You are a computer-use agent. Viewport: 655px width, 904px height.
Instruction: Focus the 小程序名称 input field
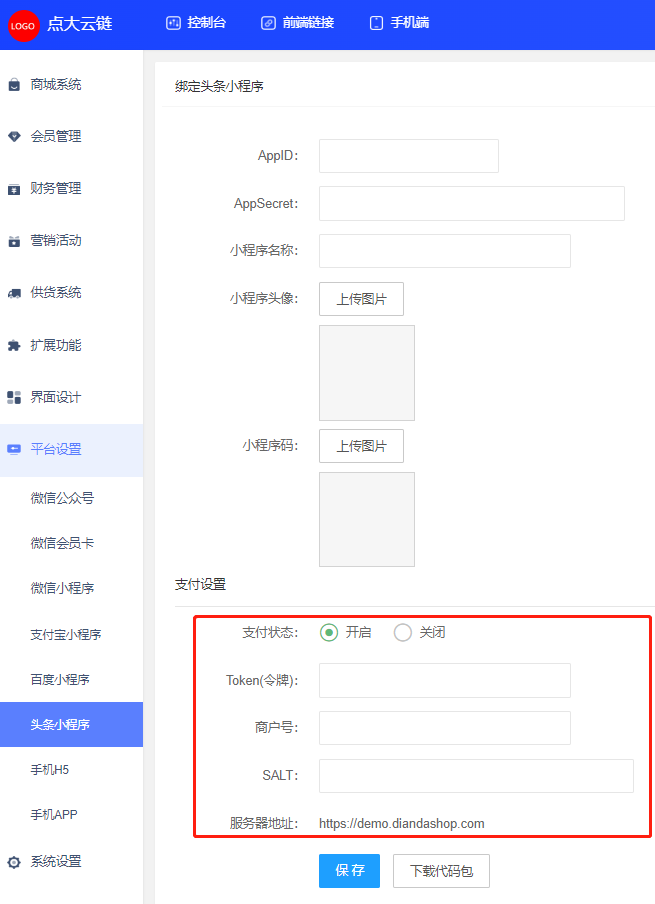[x=445, y=251]
